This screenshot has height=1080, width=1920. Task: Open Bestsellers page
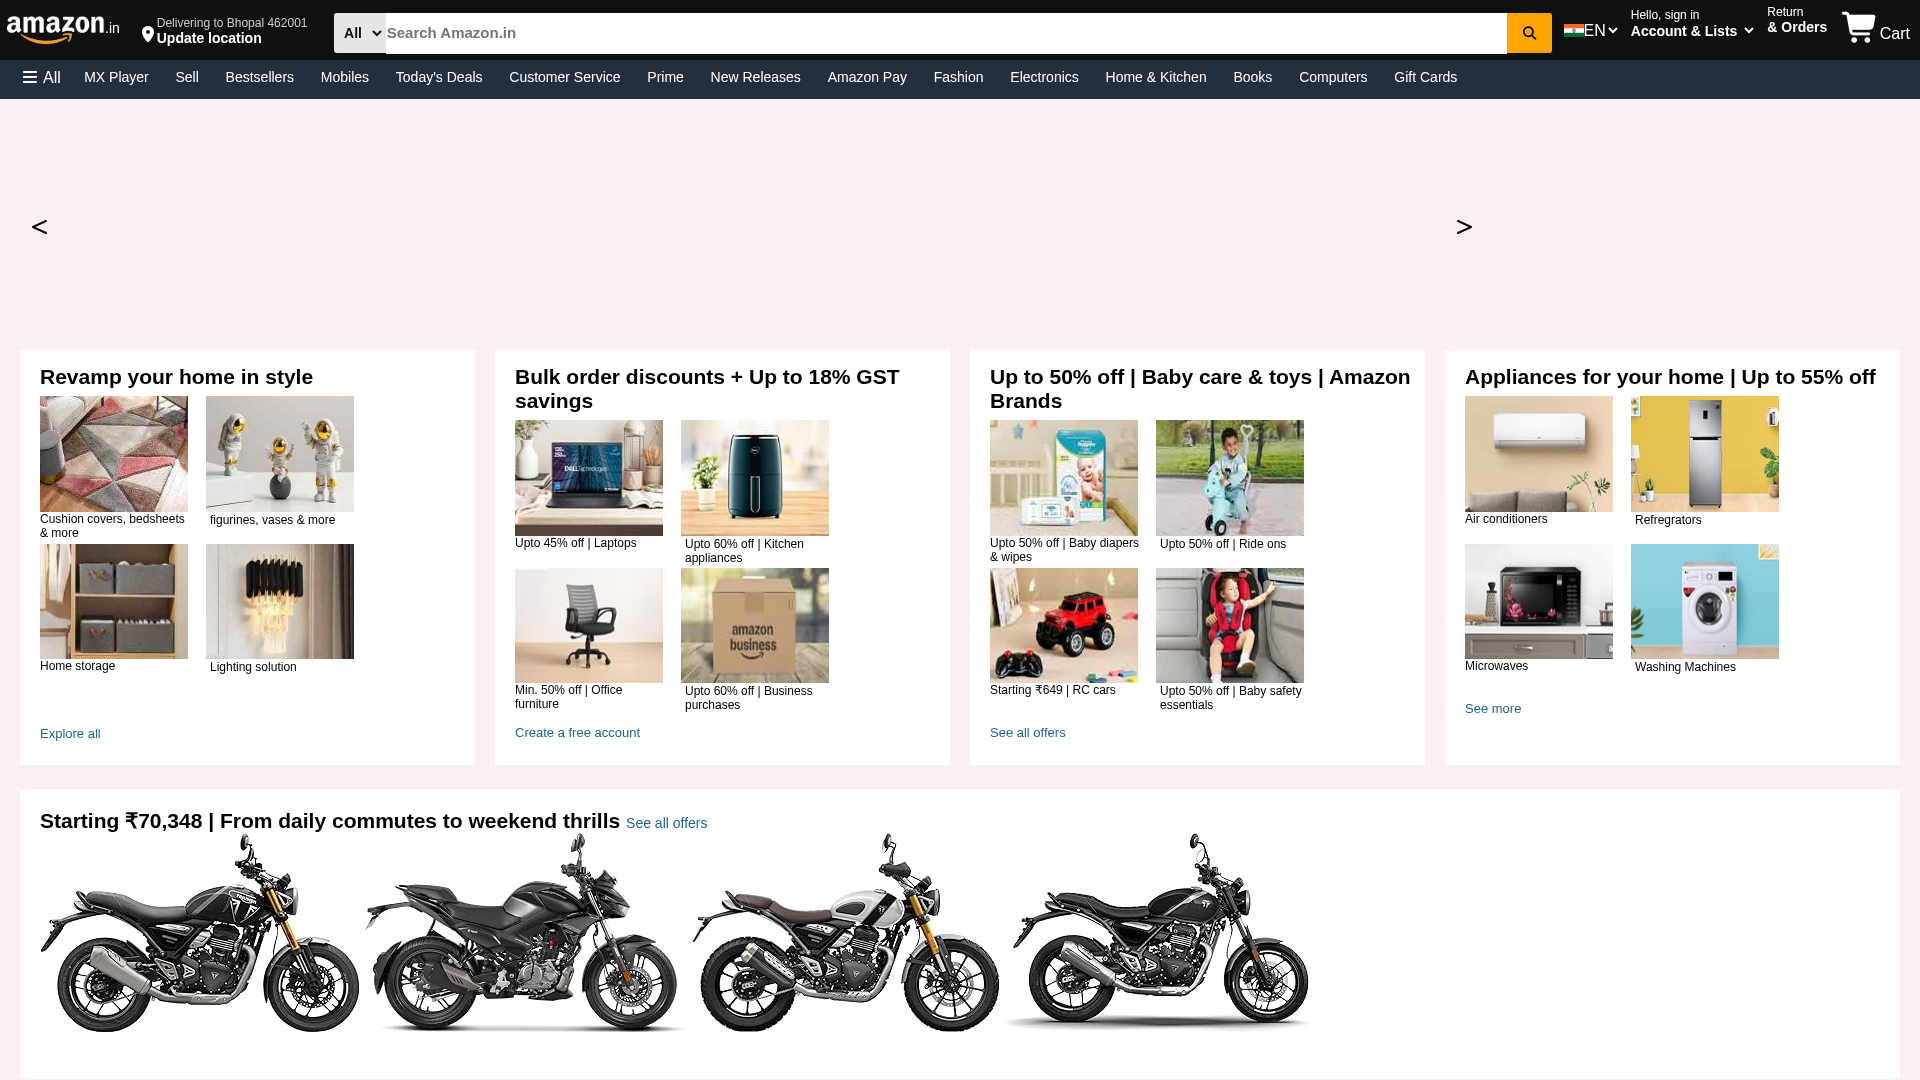pyautogui.click(x=260, y=77)
